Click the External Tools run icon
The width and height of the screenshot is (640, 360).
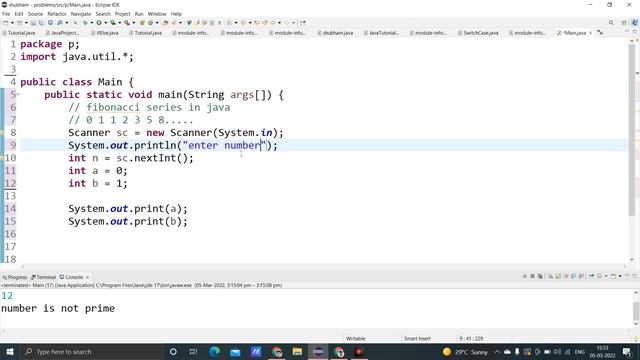127,23
